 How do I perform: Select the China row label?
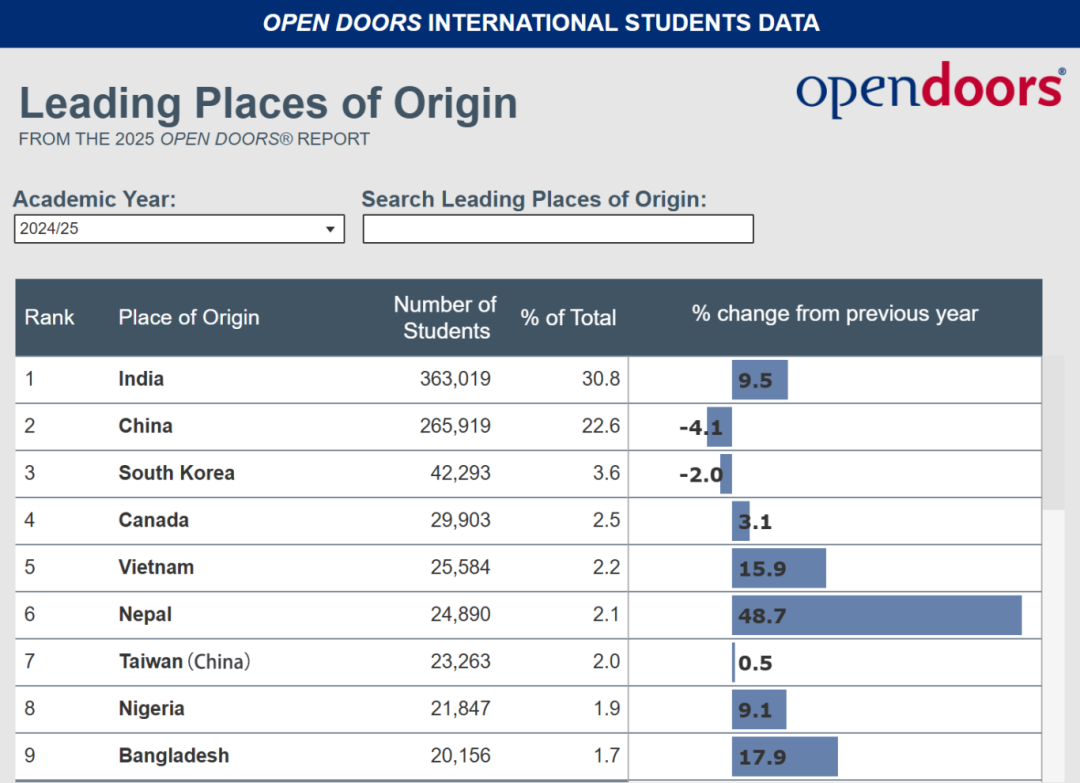coord(145,426)
